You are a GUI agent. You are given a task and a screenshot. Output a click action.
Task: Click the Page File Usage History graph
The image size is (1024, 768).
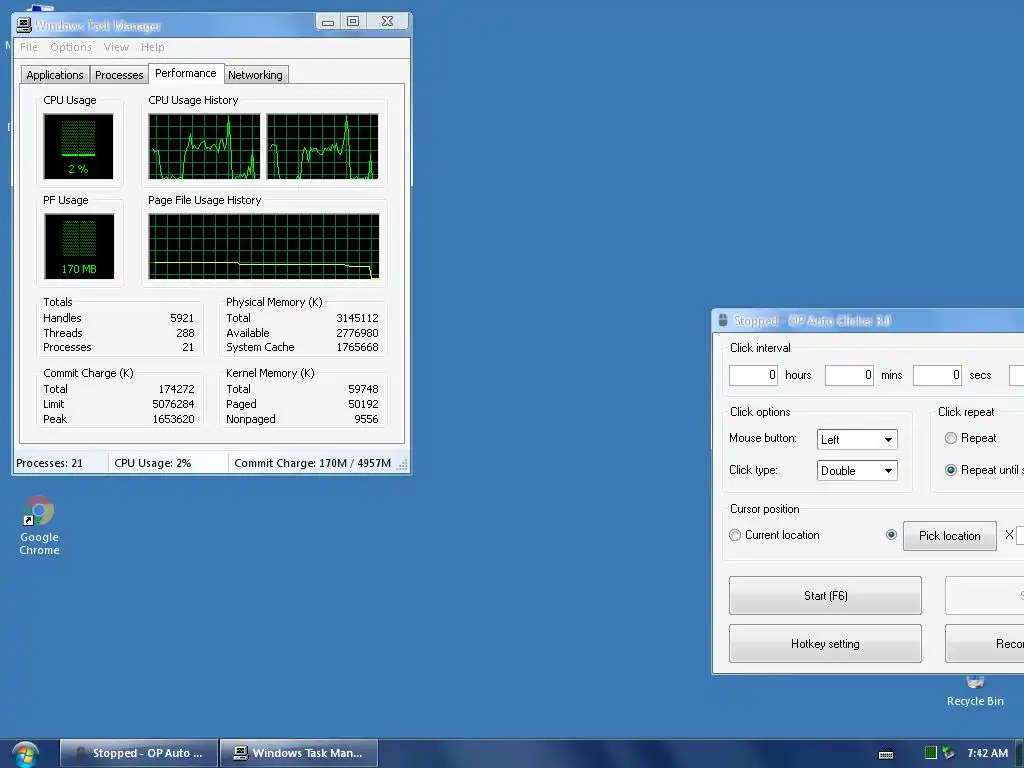pos(264,246)
